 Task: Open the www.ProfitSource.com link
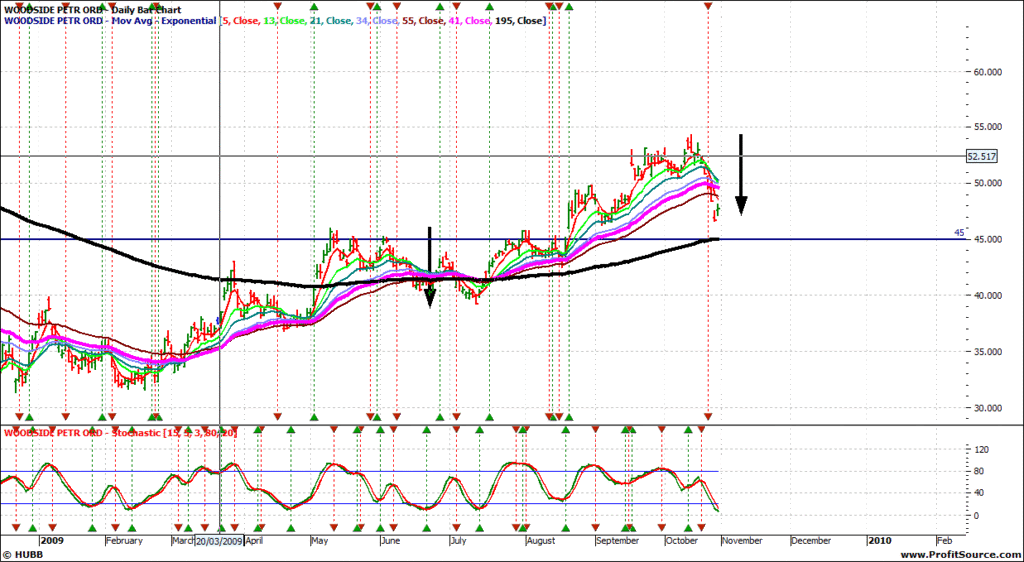[961, 555]
